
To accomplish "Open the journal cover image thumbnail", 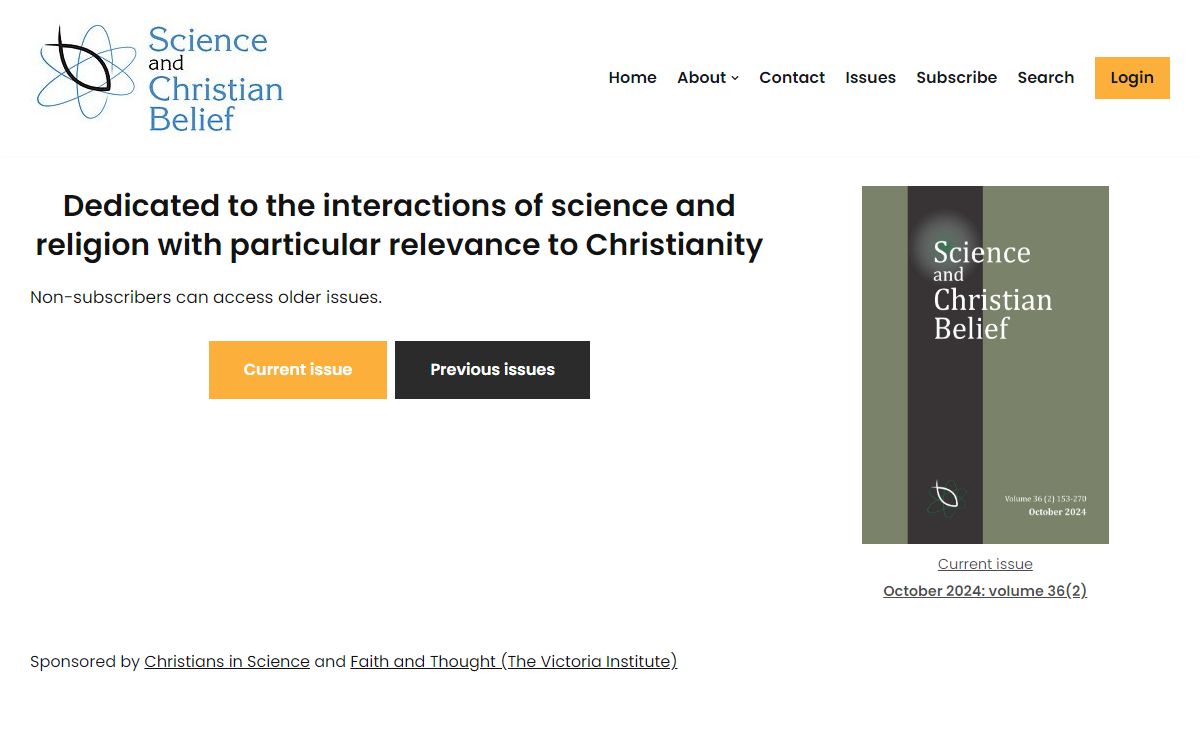I will [x=985, y=364].
